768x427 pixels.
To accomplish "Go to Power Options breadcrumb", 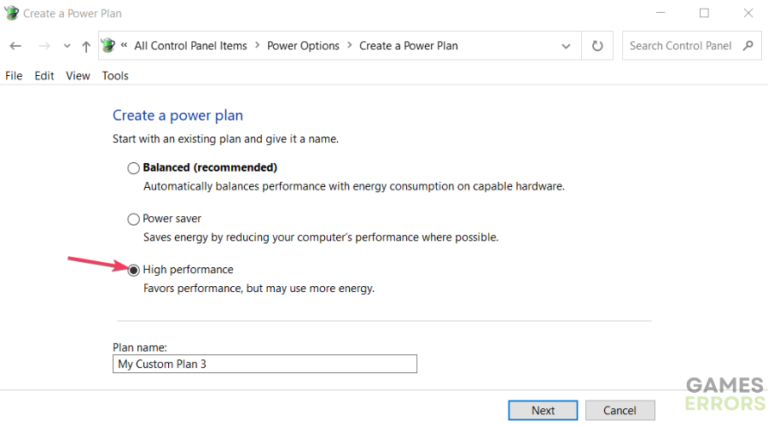I will pyautogui.click(x=304, y=46).
